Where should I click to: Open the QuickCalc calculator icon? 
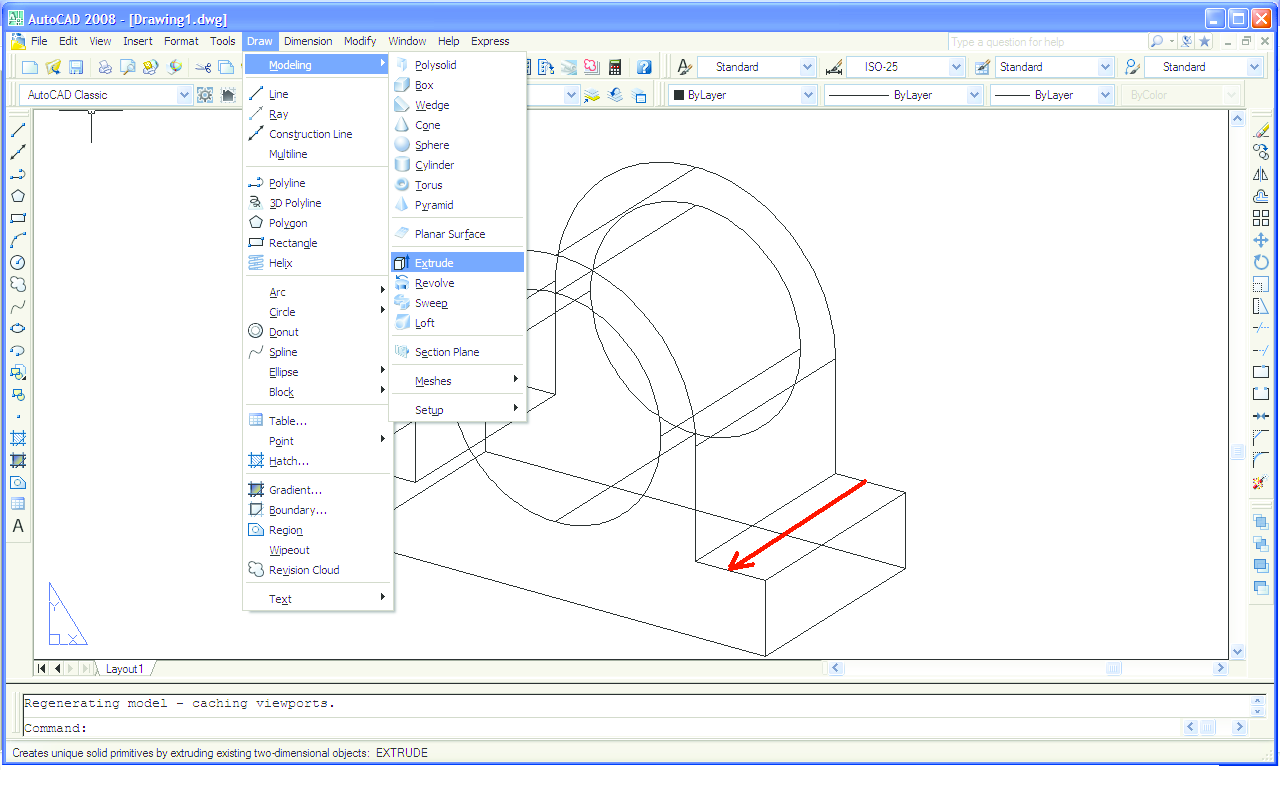pyautogui.click(x=615, y=67)
